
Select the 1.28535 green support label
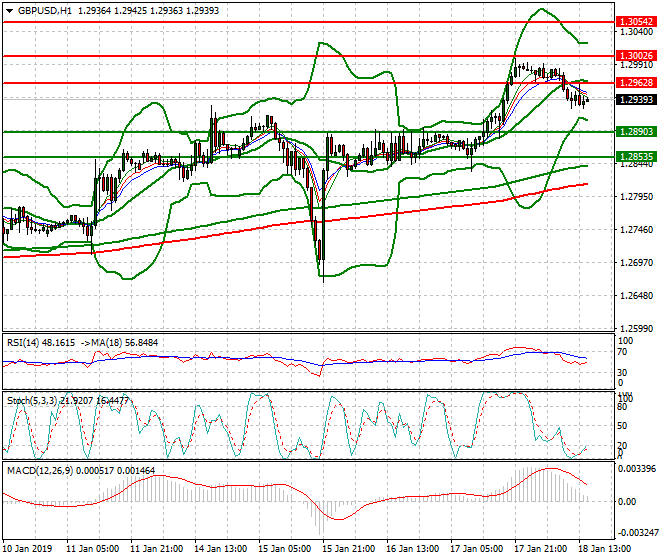pos(636,157)
